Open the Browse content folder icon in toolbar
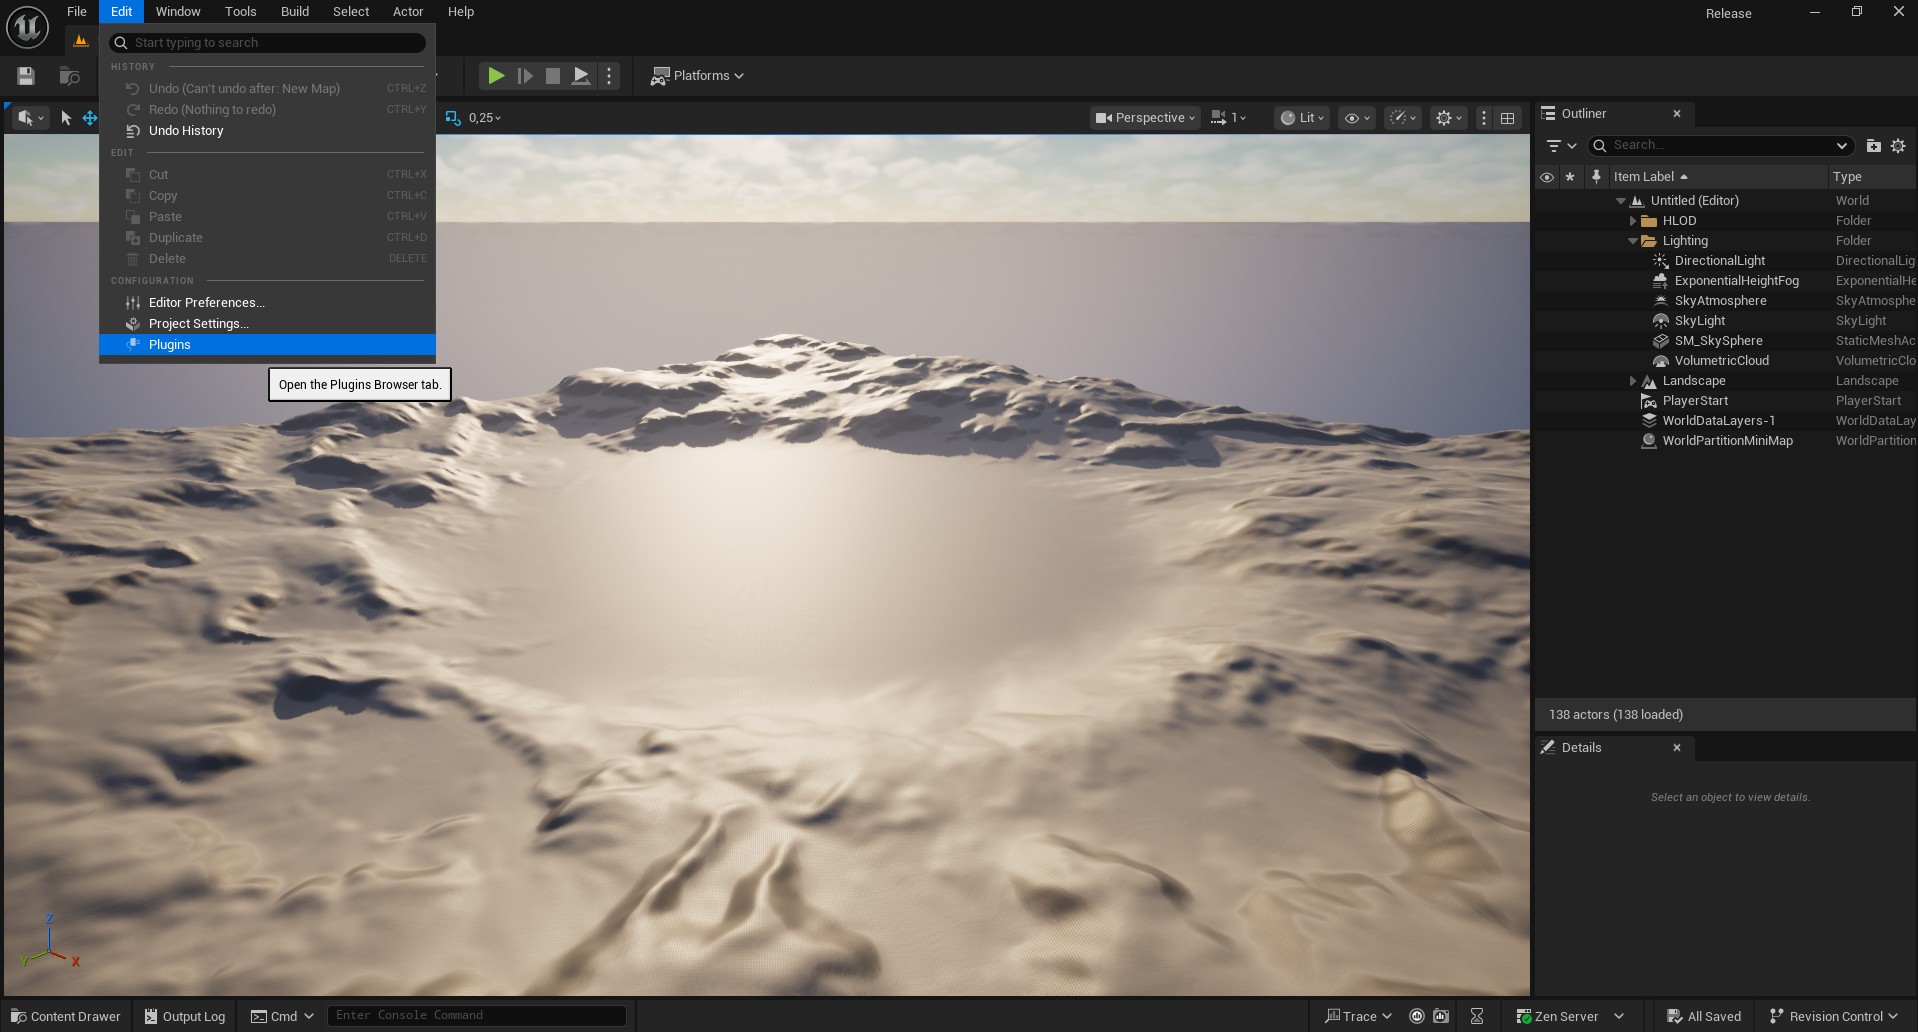This screenshot has width=1918, height=1032. [69, 76]
